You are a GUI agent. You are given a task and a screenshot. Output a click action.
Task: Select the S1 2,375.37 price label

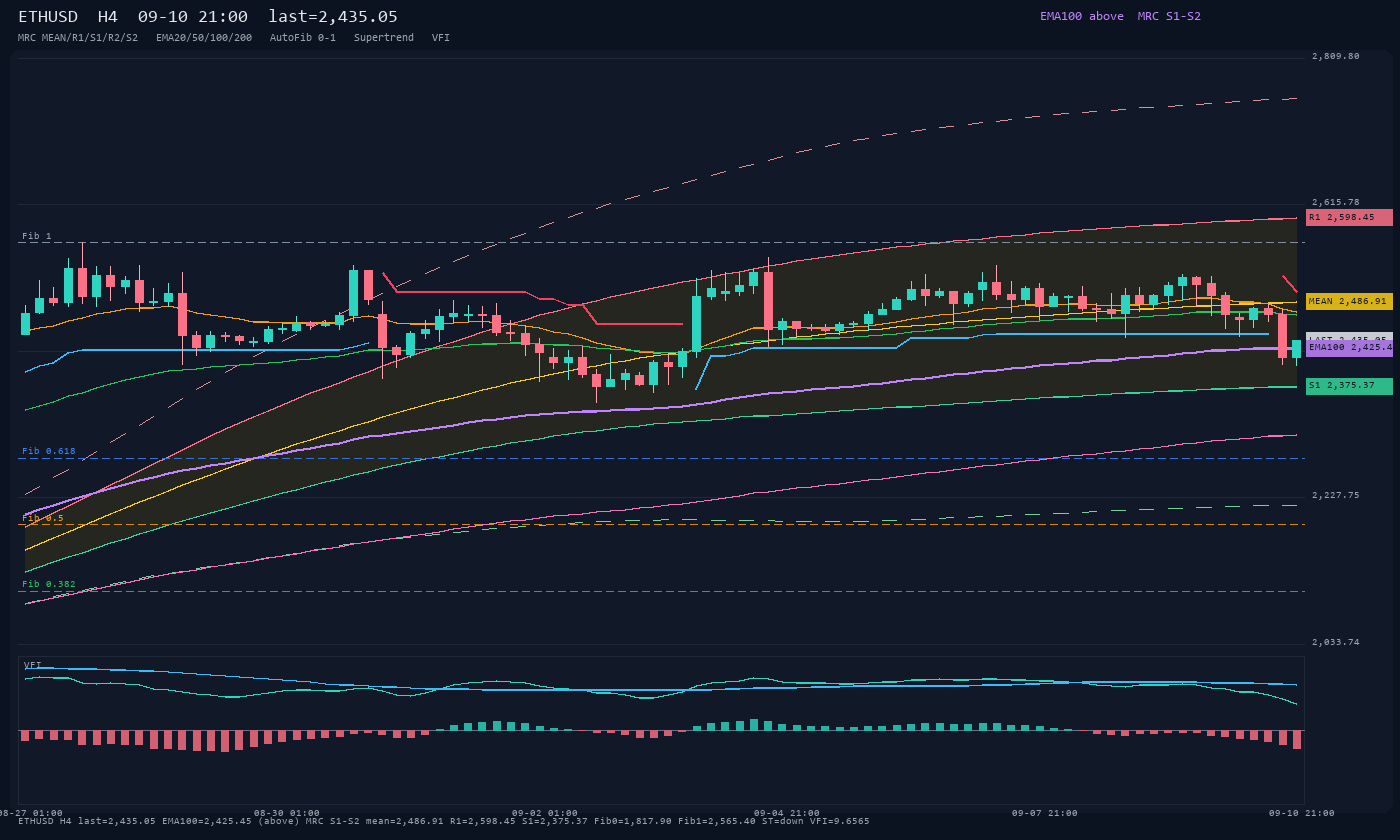pos(1349,386)
